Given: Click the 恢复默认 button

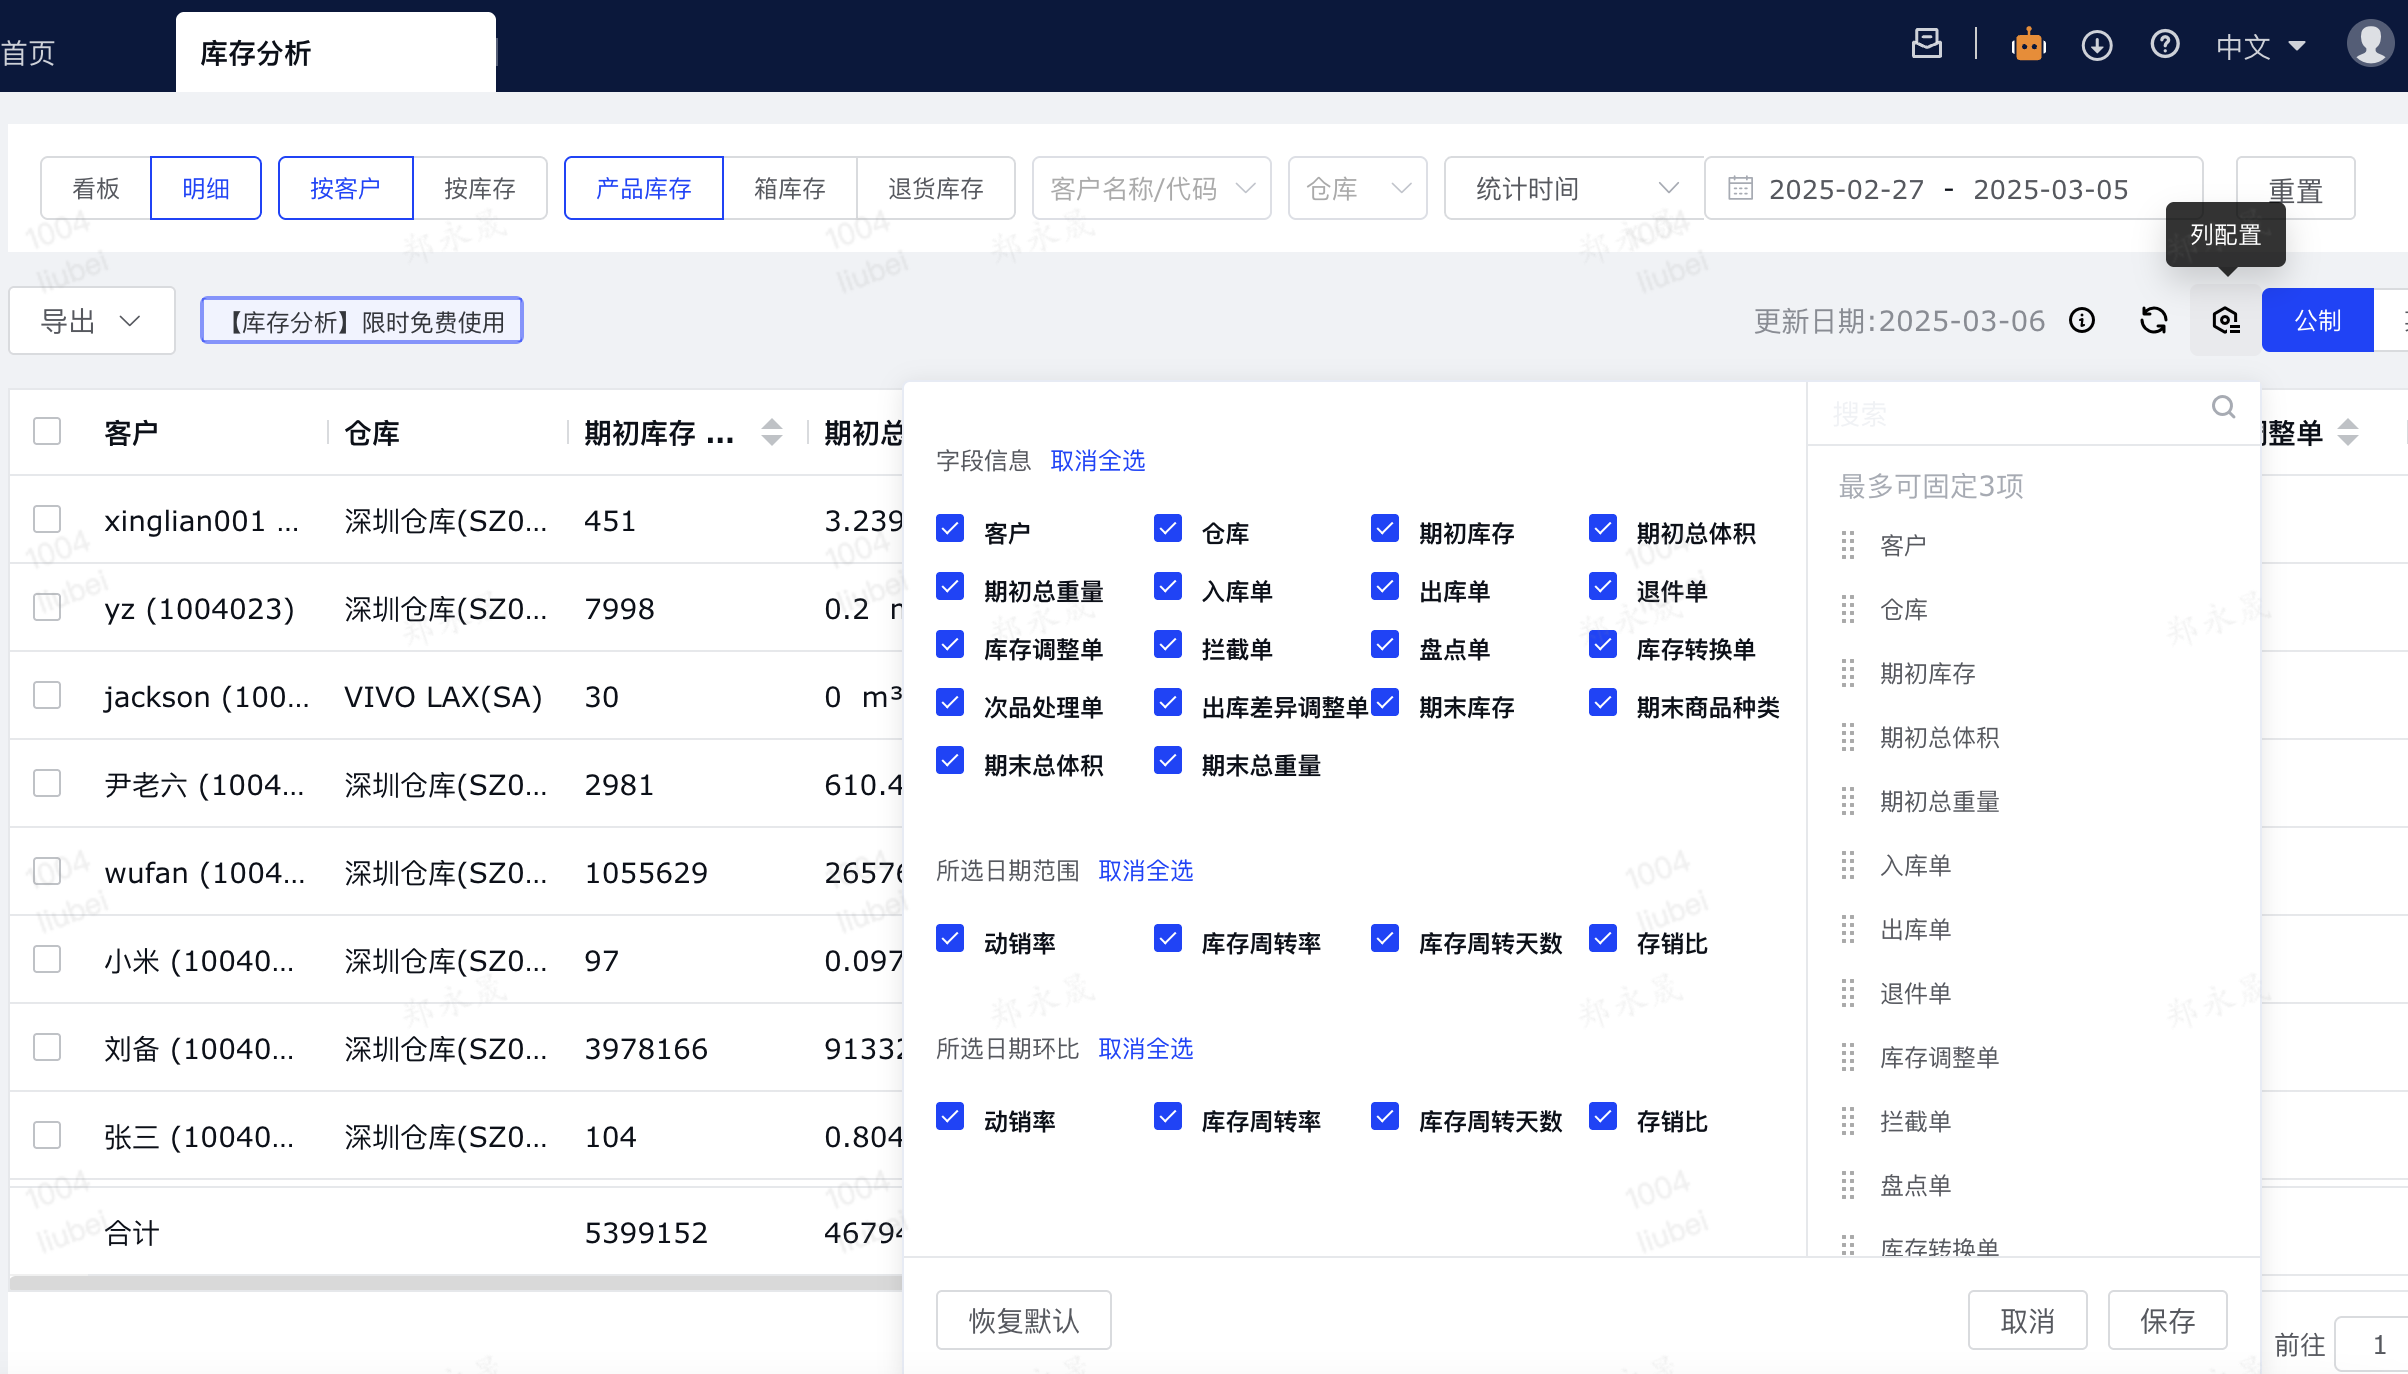Looking at the screenshot, I should click(x=1023, y=1320).
